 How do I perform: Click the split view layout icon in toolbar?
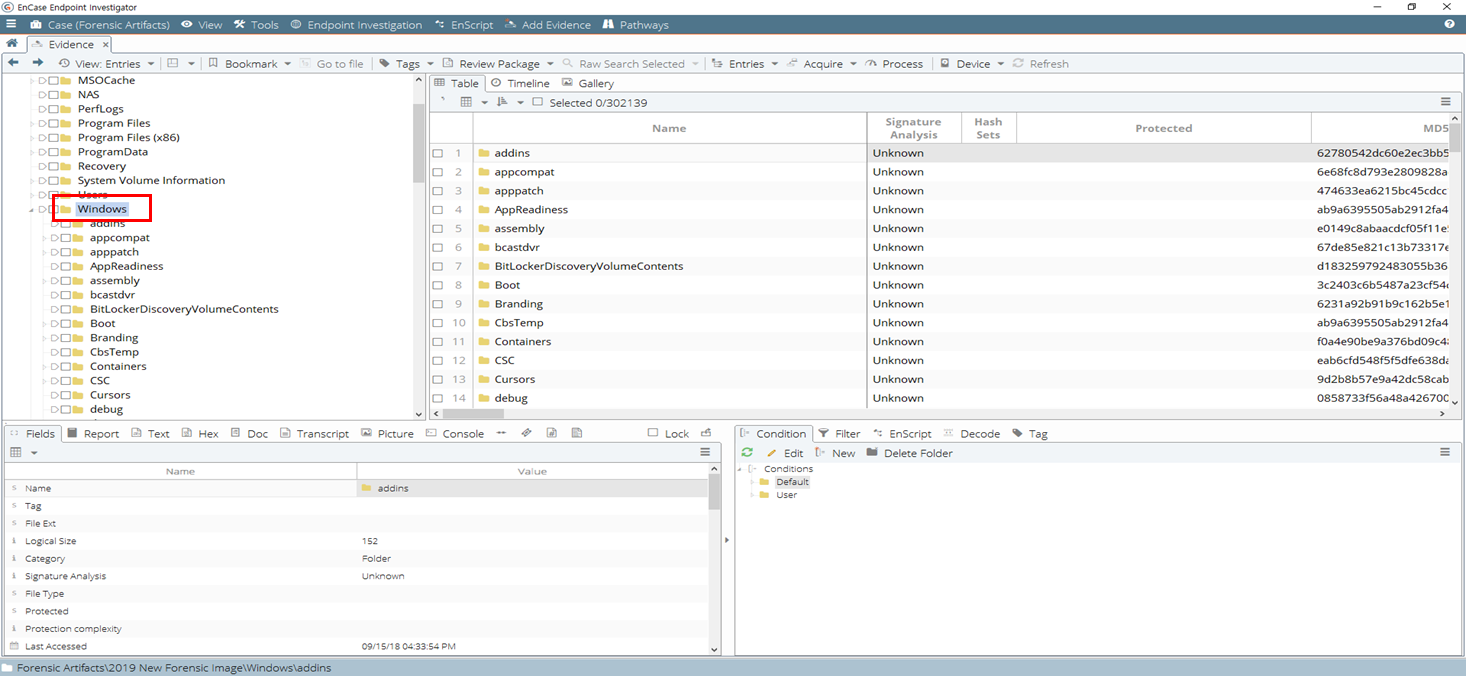[173, 63]
